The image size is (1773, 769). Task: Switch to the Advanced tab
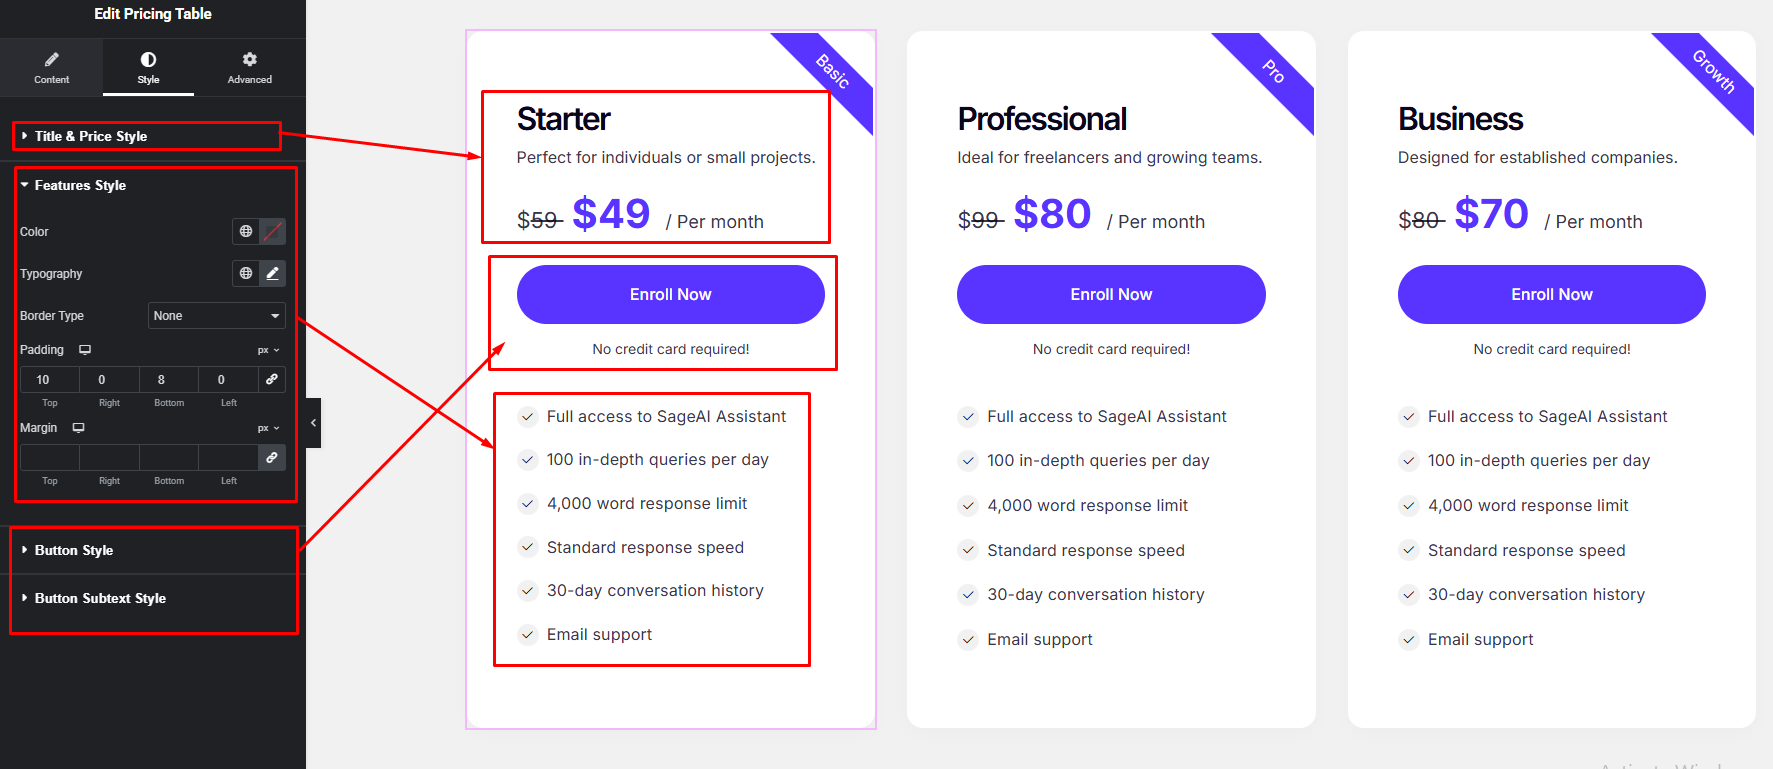pyautogui.click(x=249, y=68)
